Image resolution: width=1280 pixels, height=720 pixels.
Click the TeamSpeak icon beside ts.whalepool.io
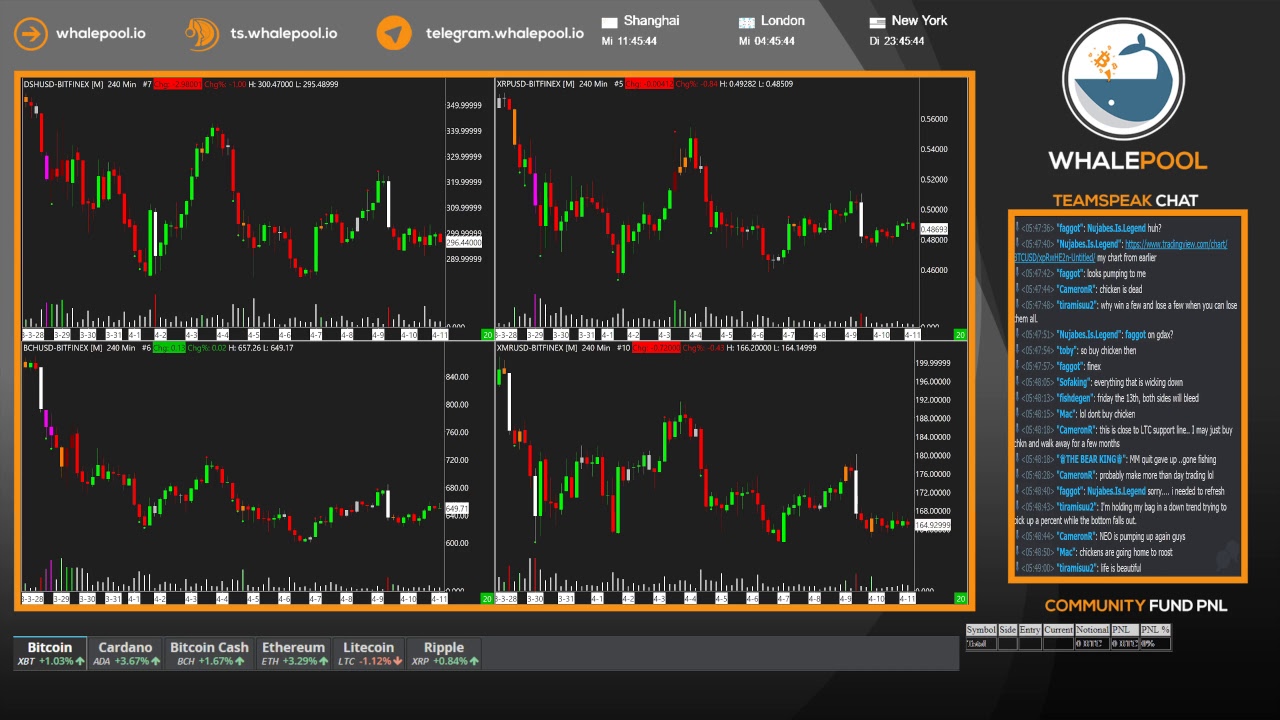[202, 33]
